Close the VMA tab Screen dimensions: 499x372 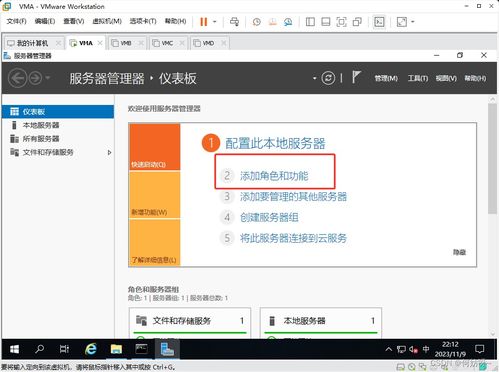pyautogui.click(x=100, y=43)
